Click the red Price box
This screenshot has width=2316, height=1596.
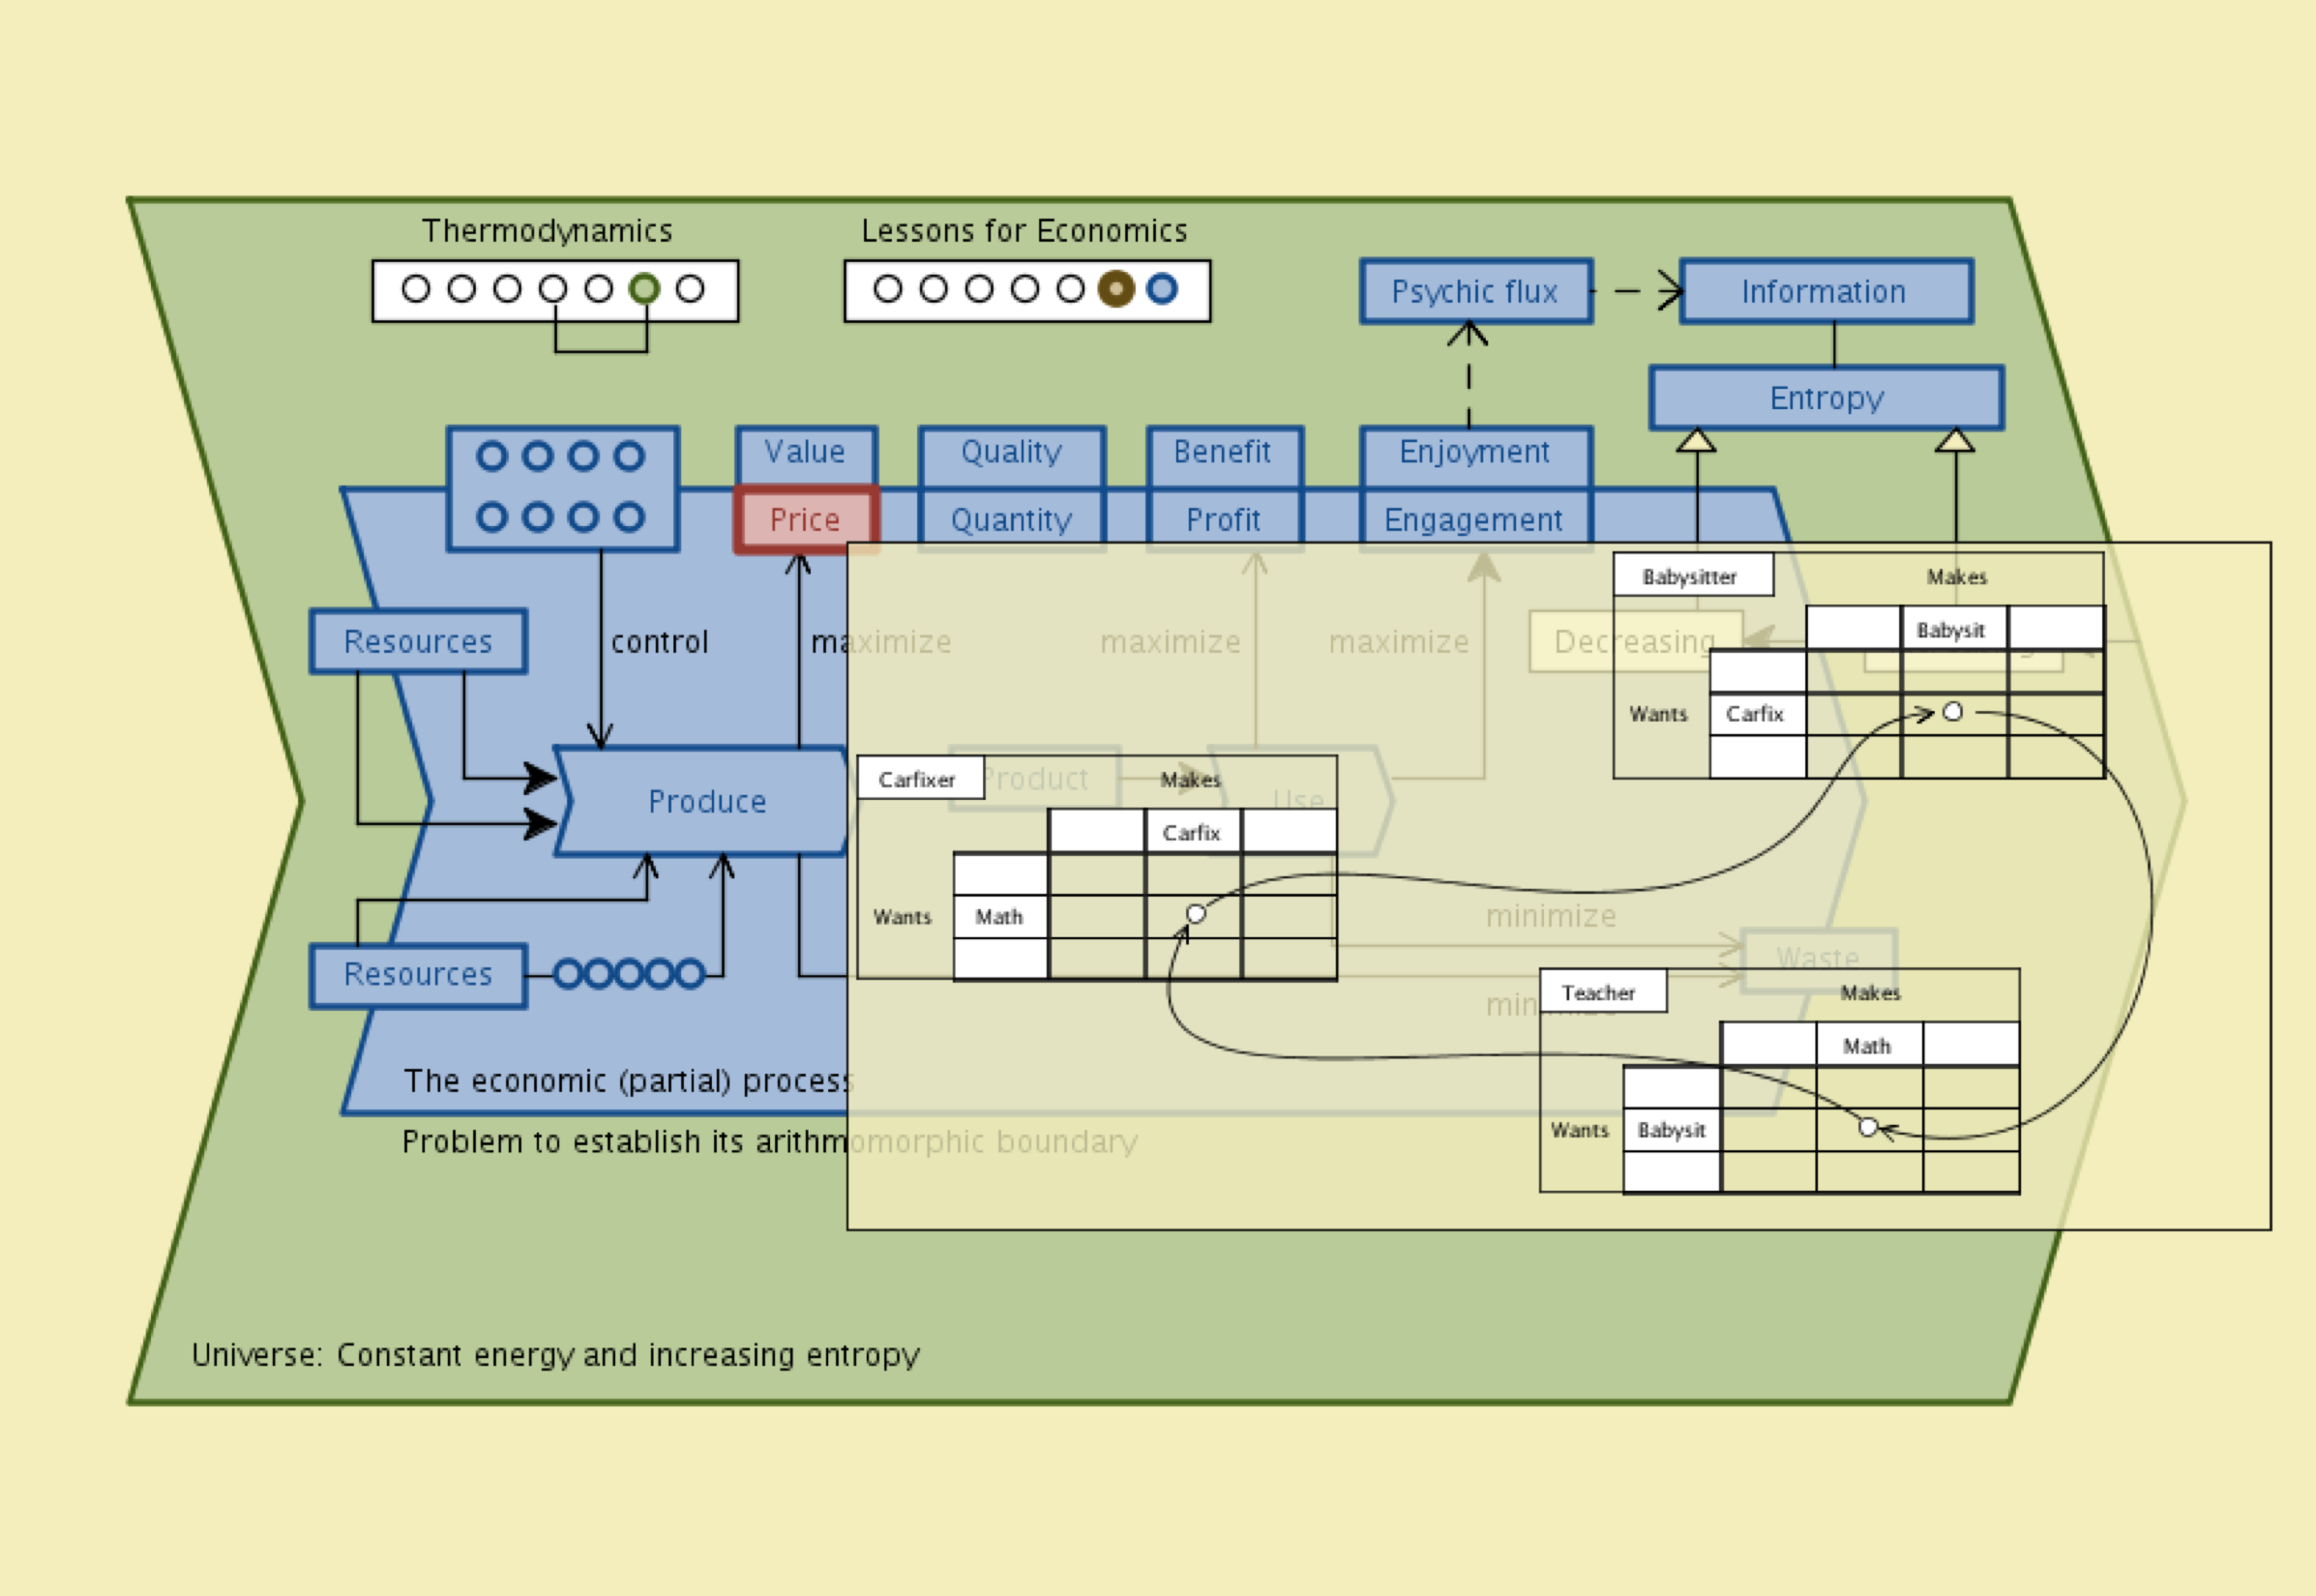pos(805,519)
